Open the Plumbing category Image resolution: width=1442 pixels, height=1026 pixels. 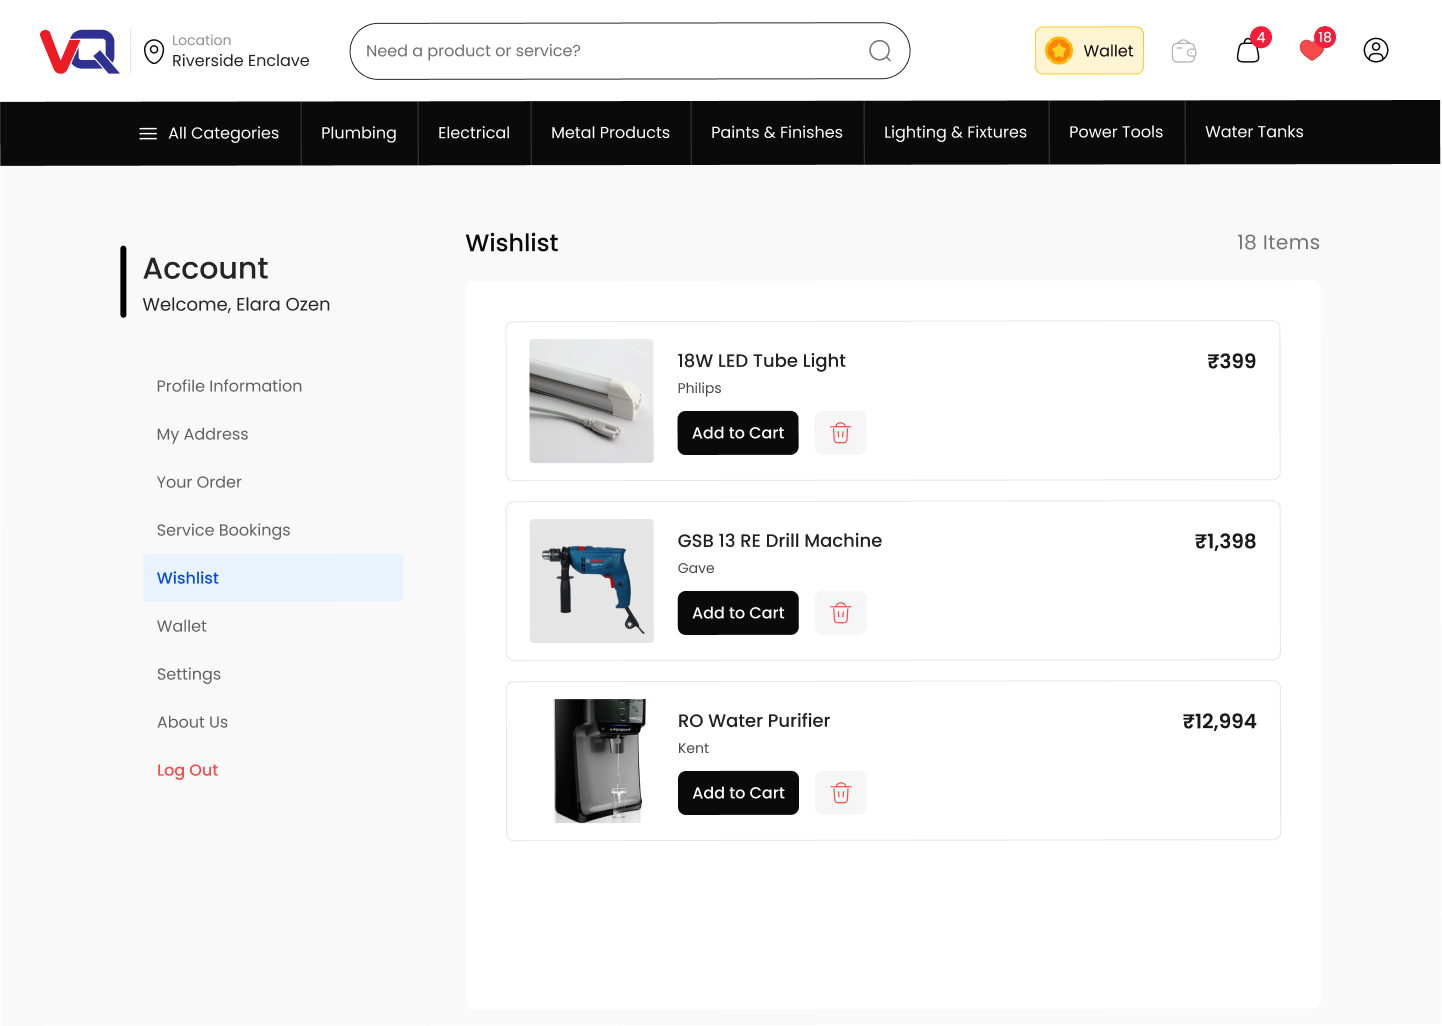pos(359,133)
